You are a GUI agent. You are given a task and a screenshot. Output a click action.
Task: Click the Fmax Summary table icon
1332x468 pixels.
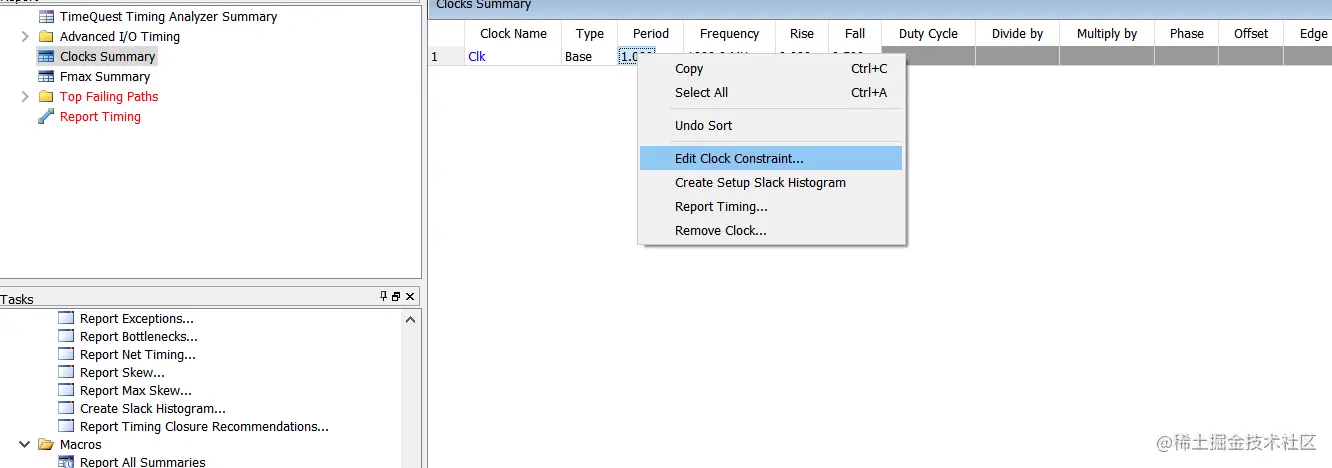(46, 77)
